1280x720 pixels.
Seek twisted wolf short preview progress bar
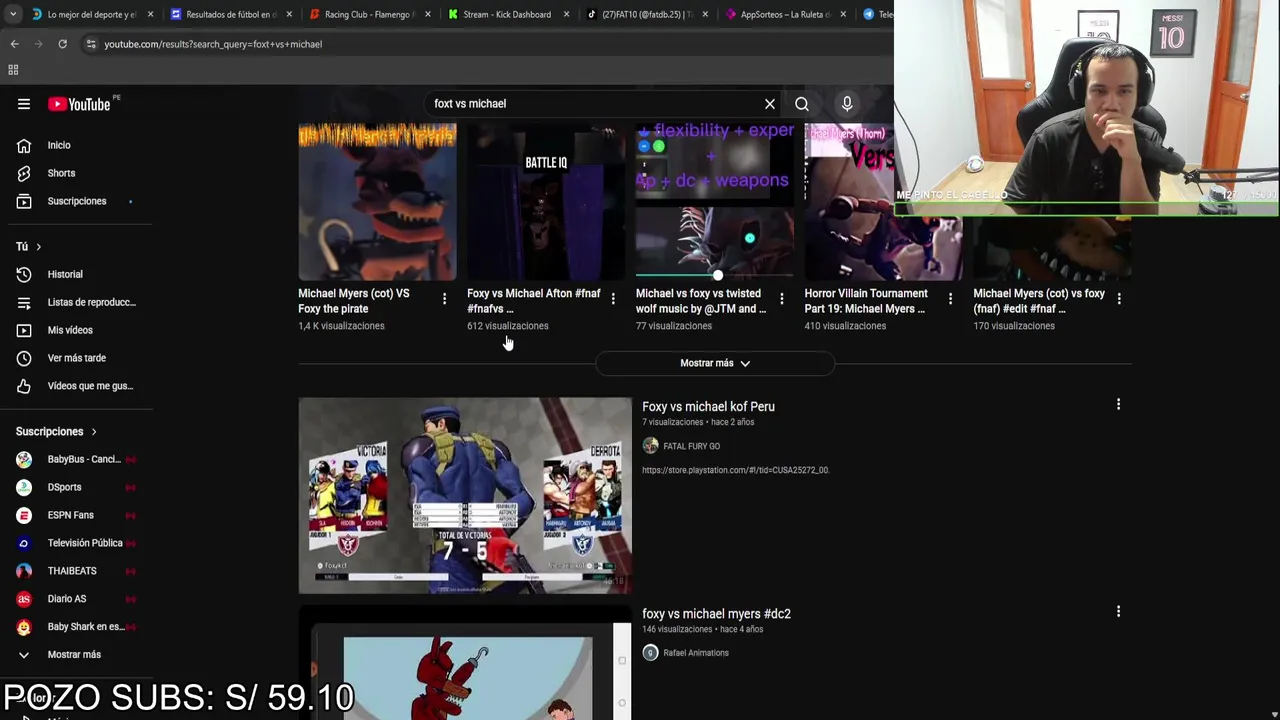[x=714, y=275]
